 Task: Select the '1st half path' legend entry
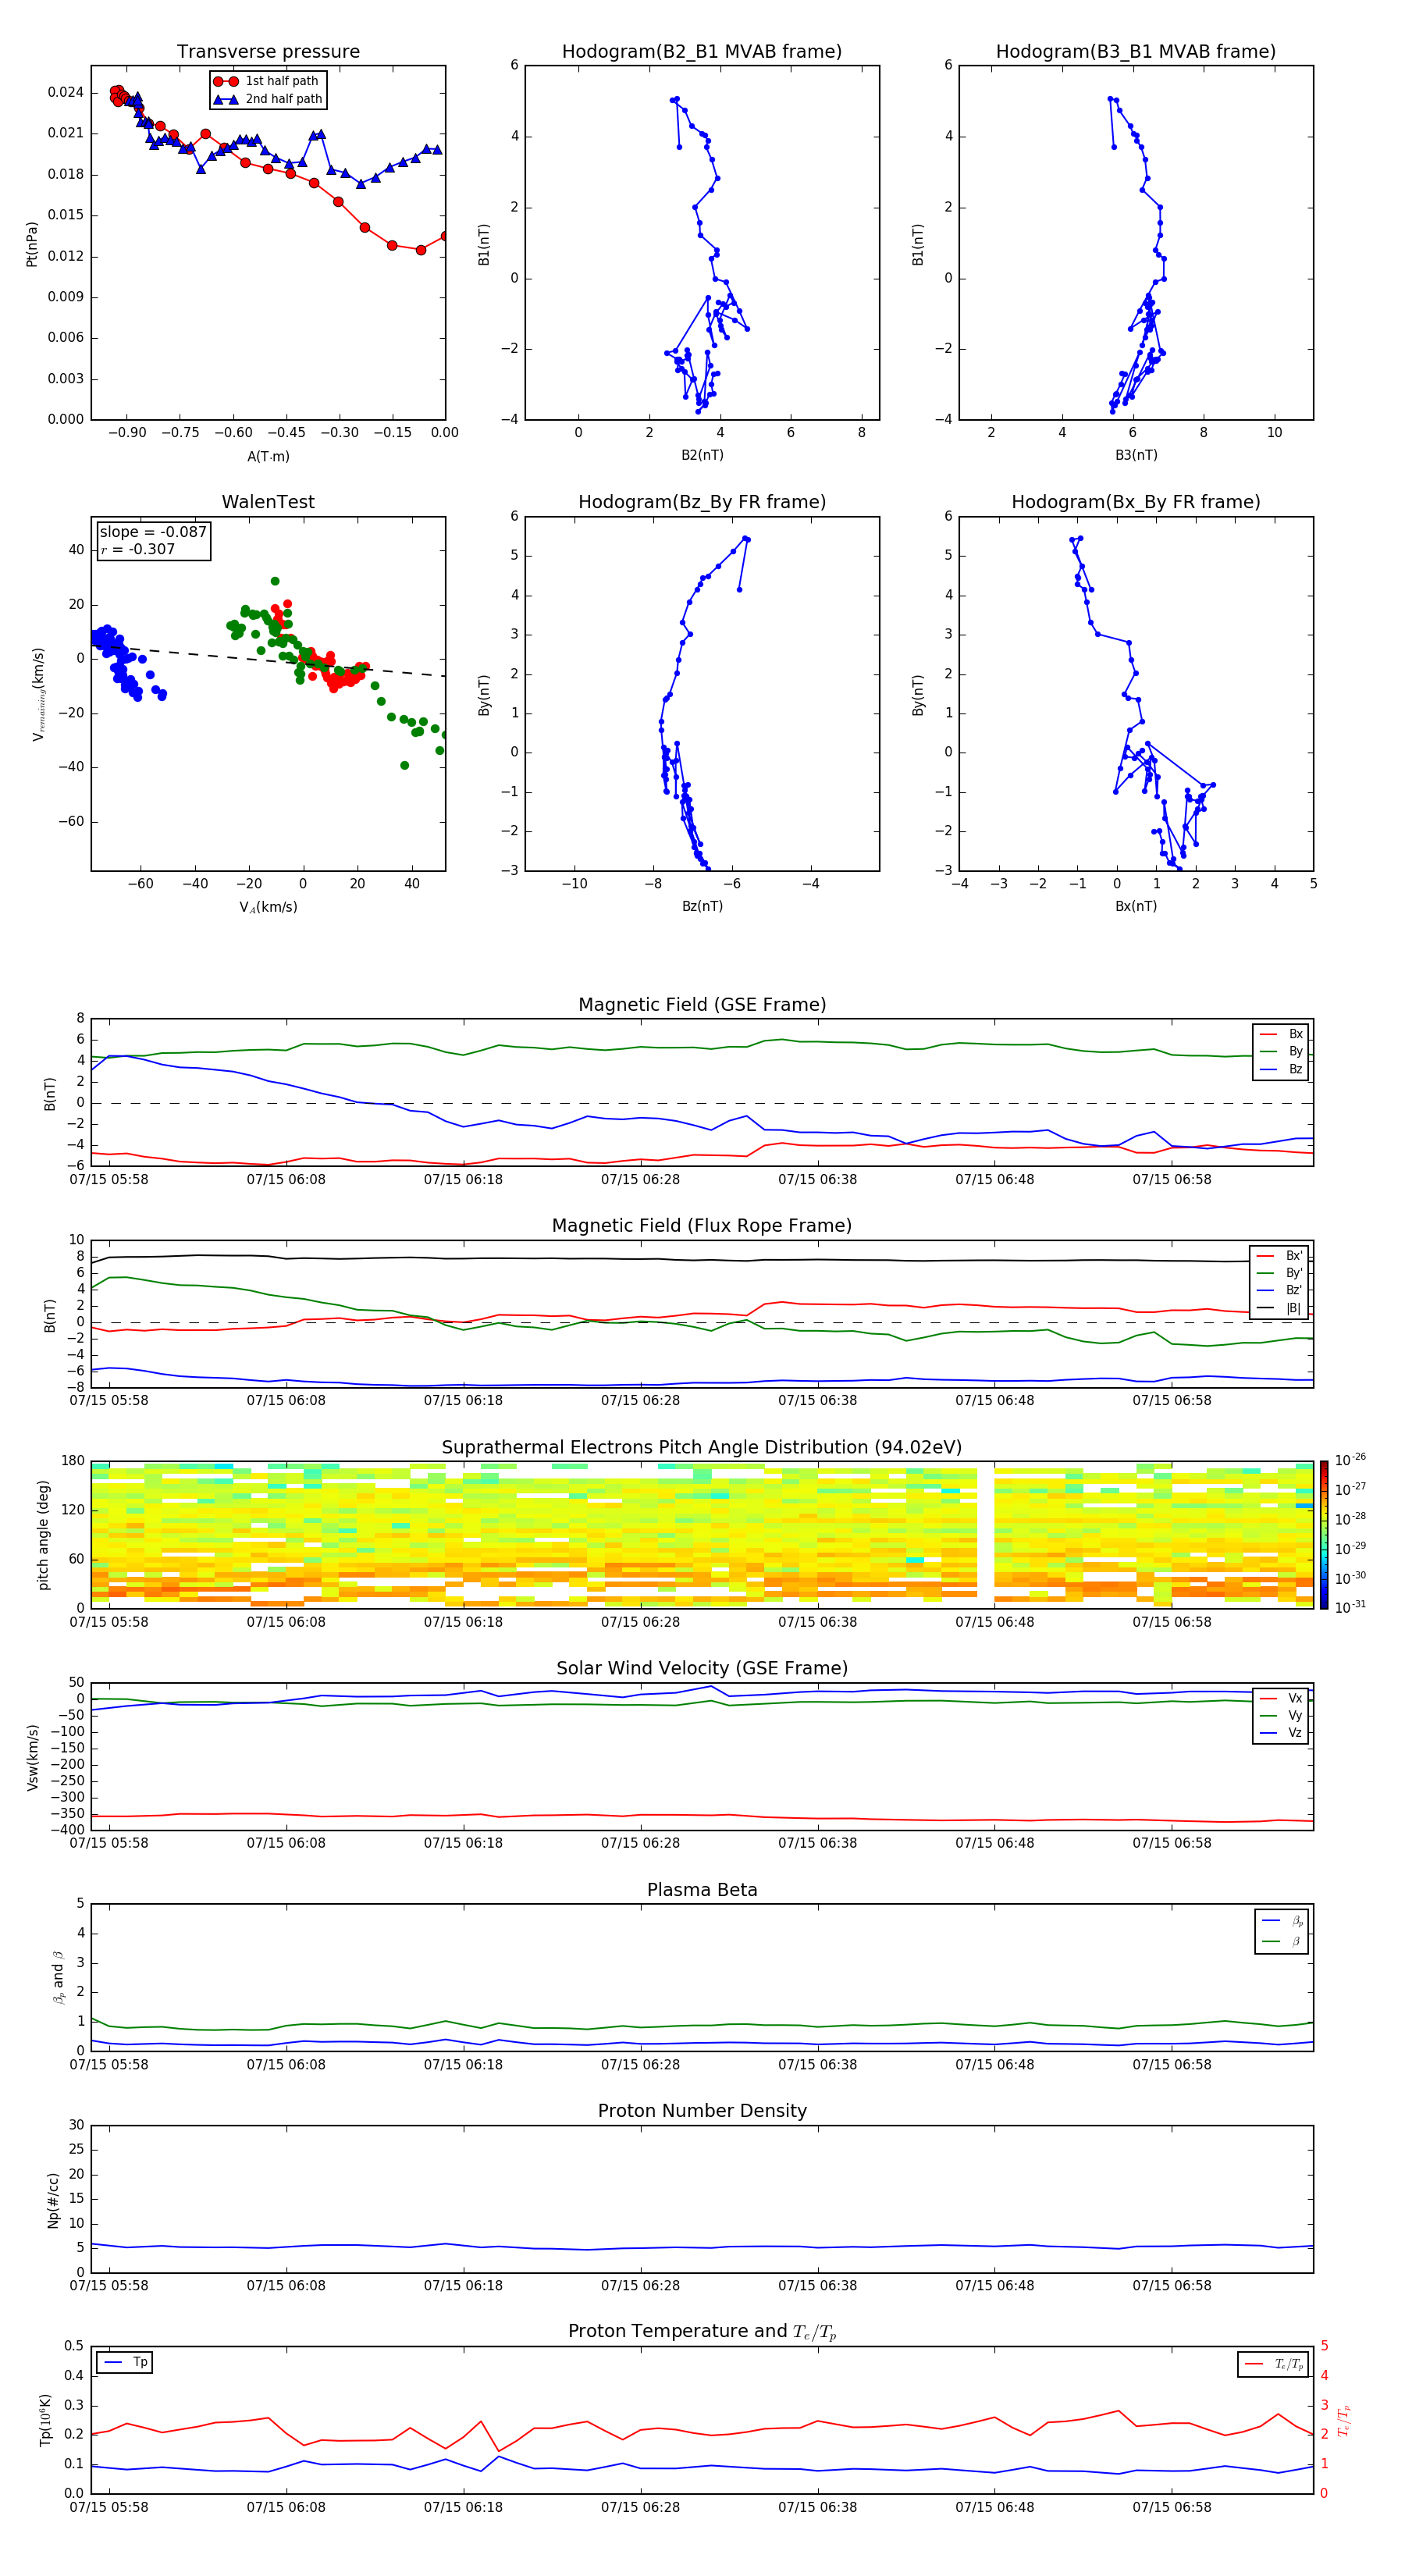[268, 81]
